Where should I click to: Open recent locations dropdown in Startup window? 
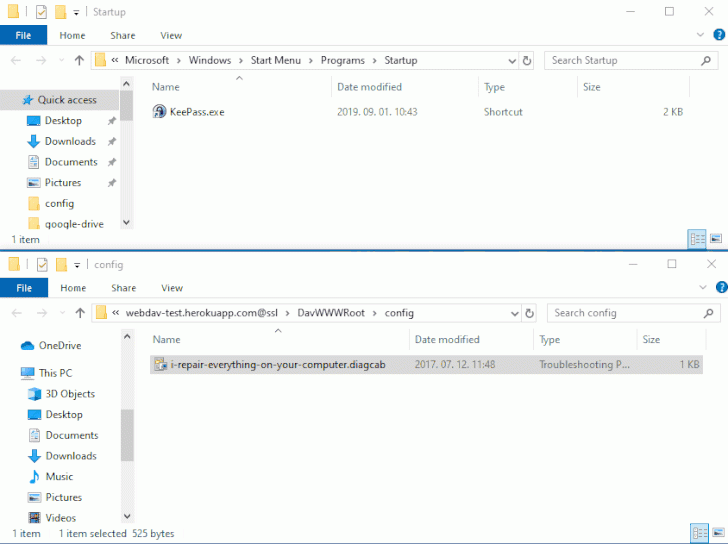pos(62,60)
